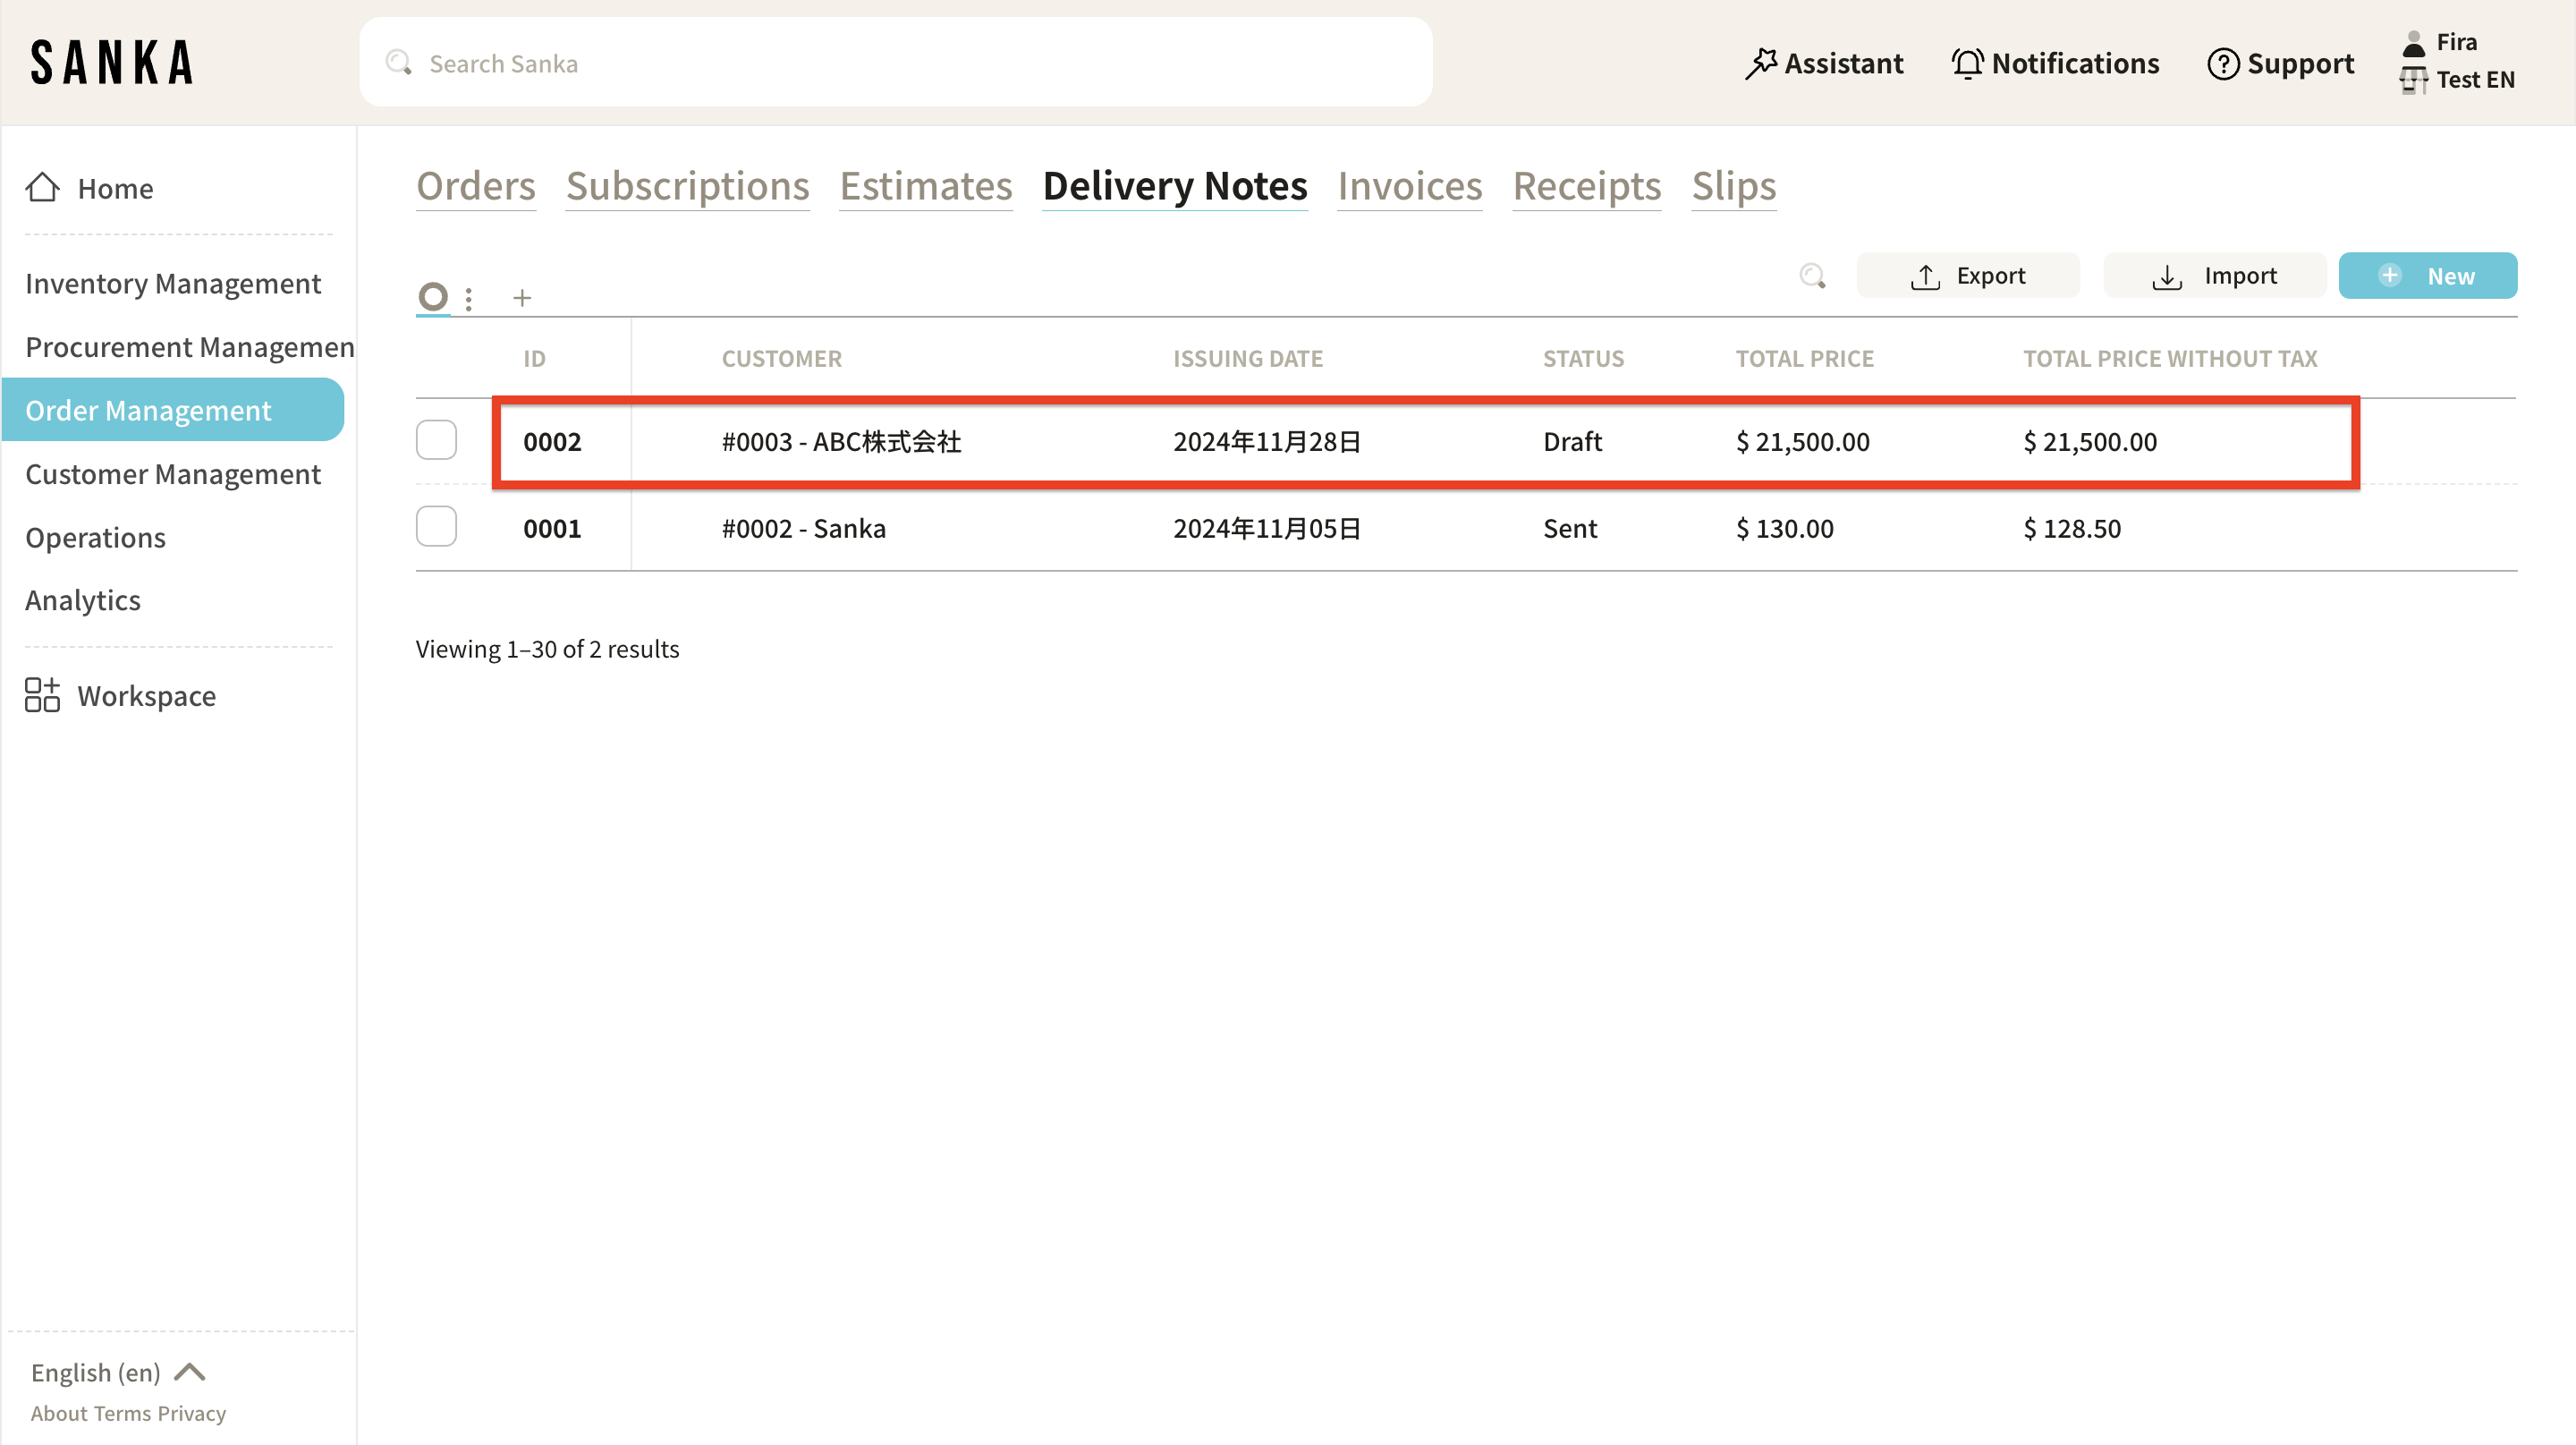
Task: Check the box for delivery note 0002
Action: 436,440
